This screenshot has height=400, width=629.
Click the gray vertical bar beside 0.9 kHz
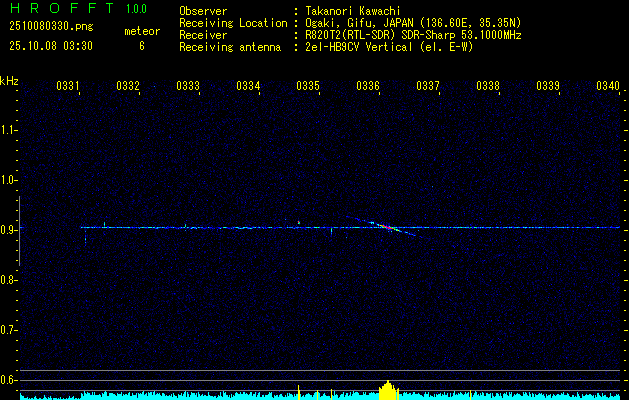tap(20, 231)
